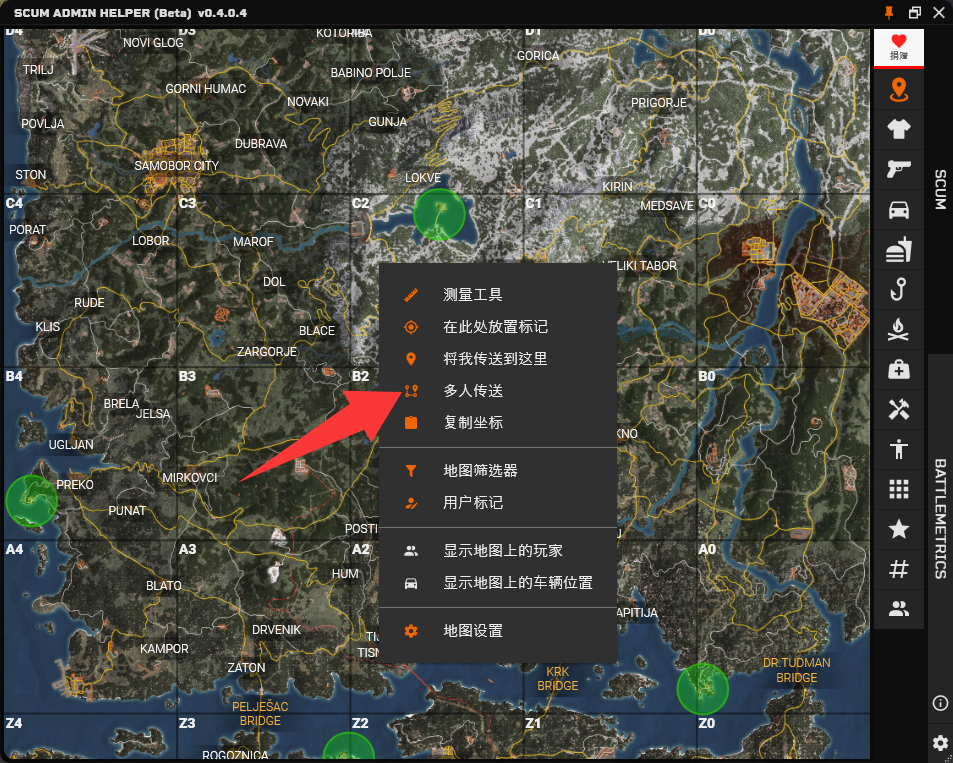
Task: Open the map location pin sidebar icon
Action: (x=898, y=90)
